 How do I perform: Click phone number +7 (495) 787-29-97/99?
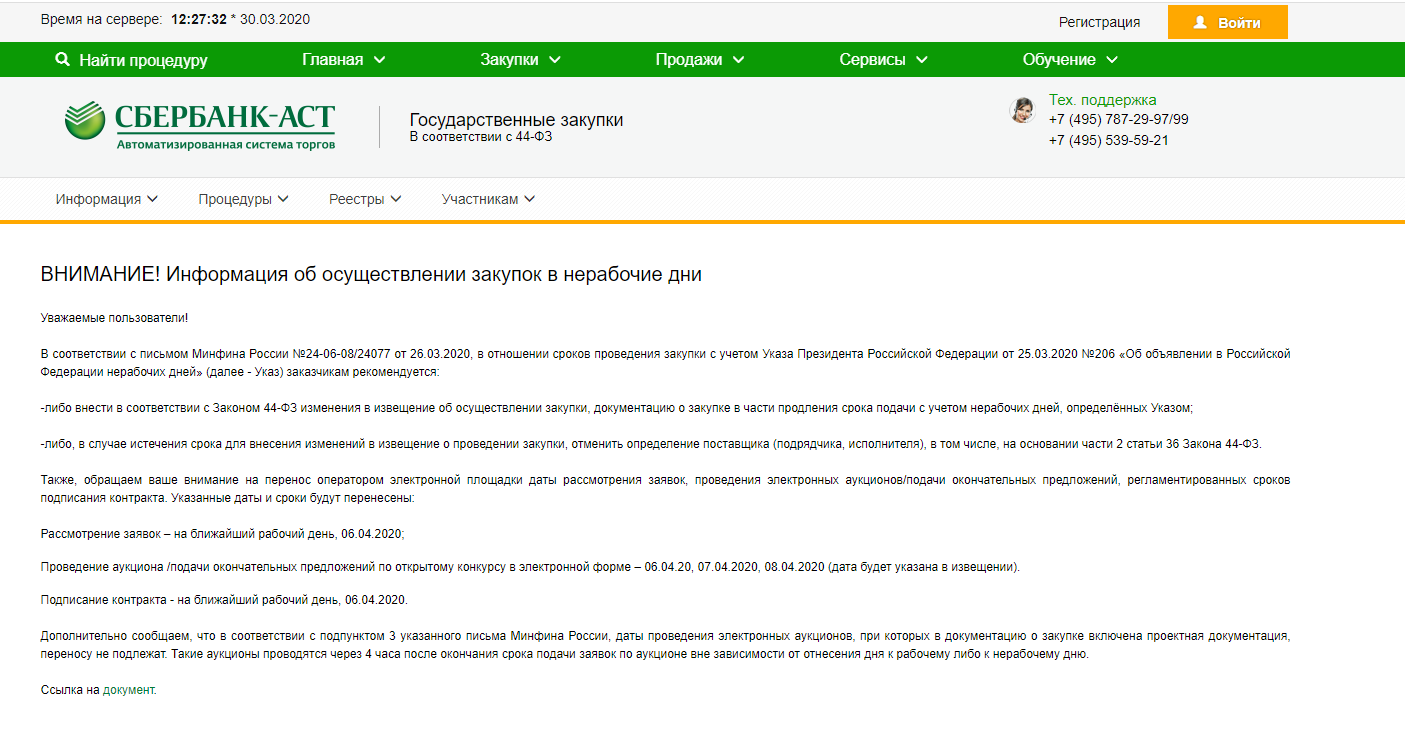(1118, 120)
